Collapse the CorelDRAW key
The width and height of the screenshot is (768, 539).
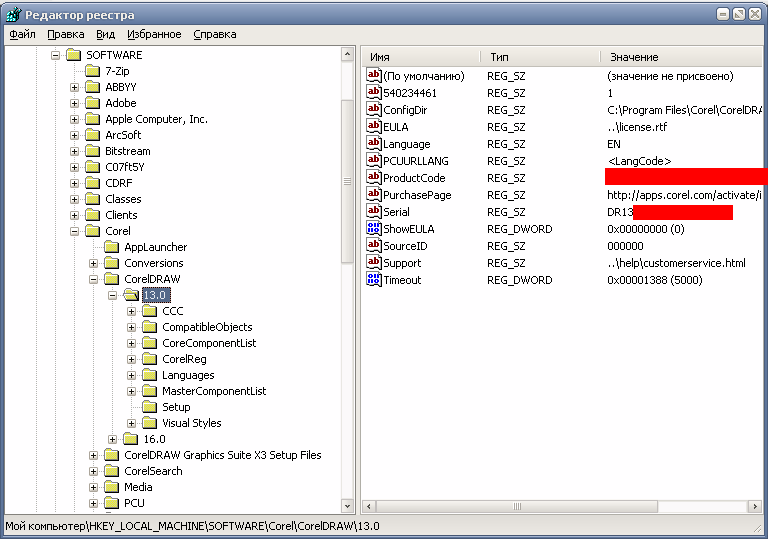click(94, 279)
